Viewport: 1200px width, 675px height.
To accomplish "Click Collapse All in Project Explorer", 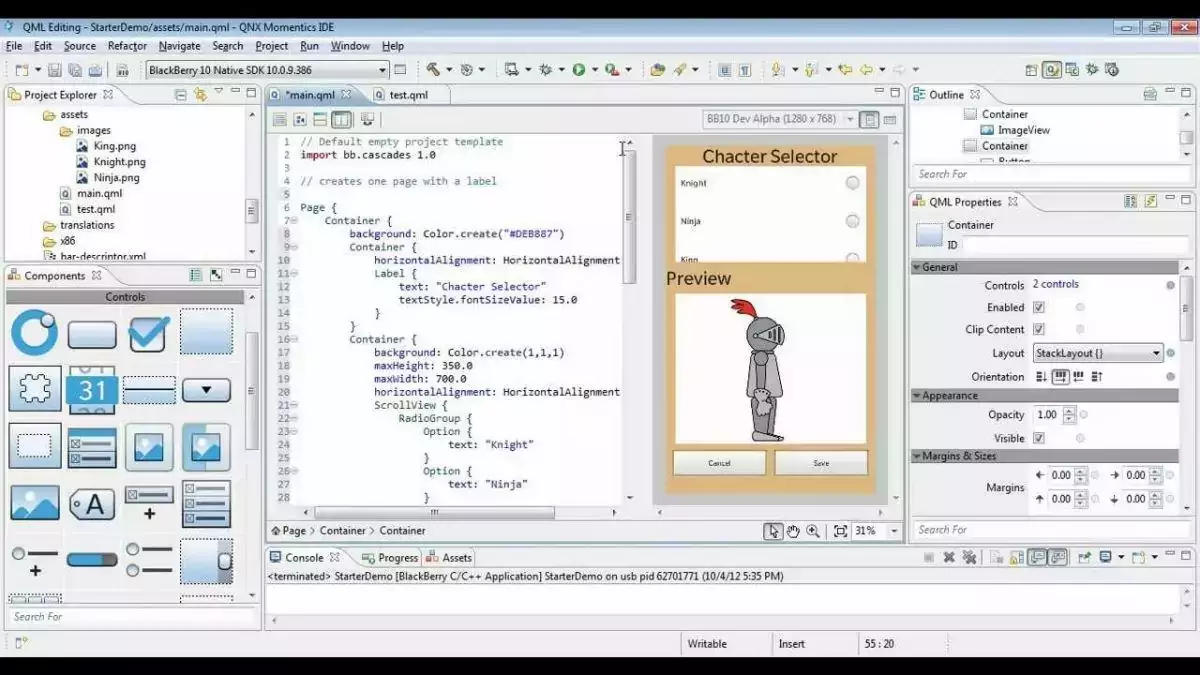I will tap(181, 95).
